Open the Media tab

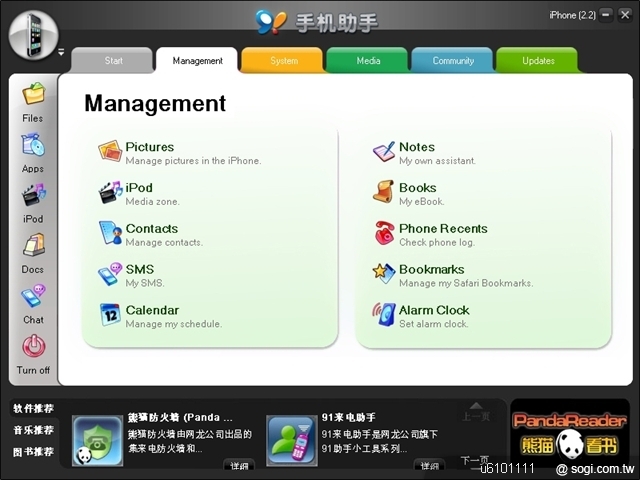(368, 60)
